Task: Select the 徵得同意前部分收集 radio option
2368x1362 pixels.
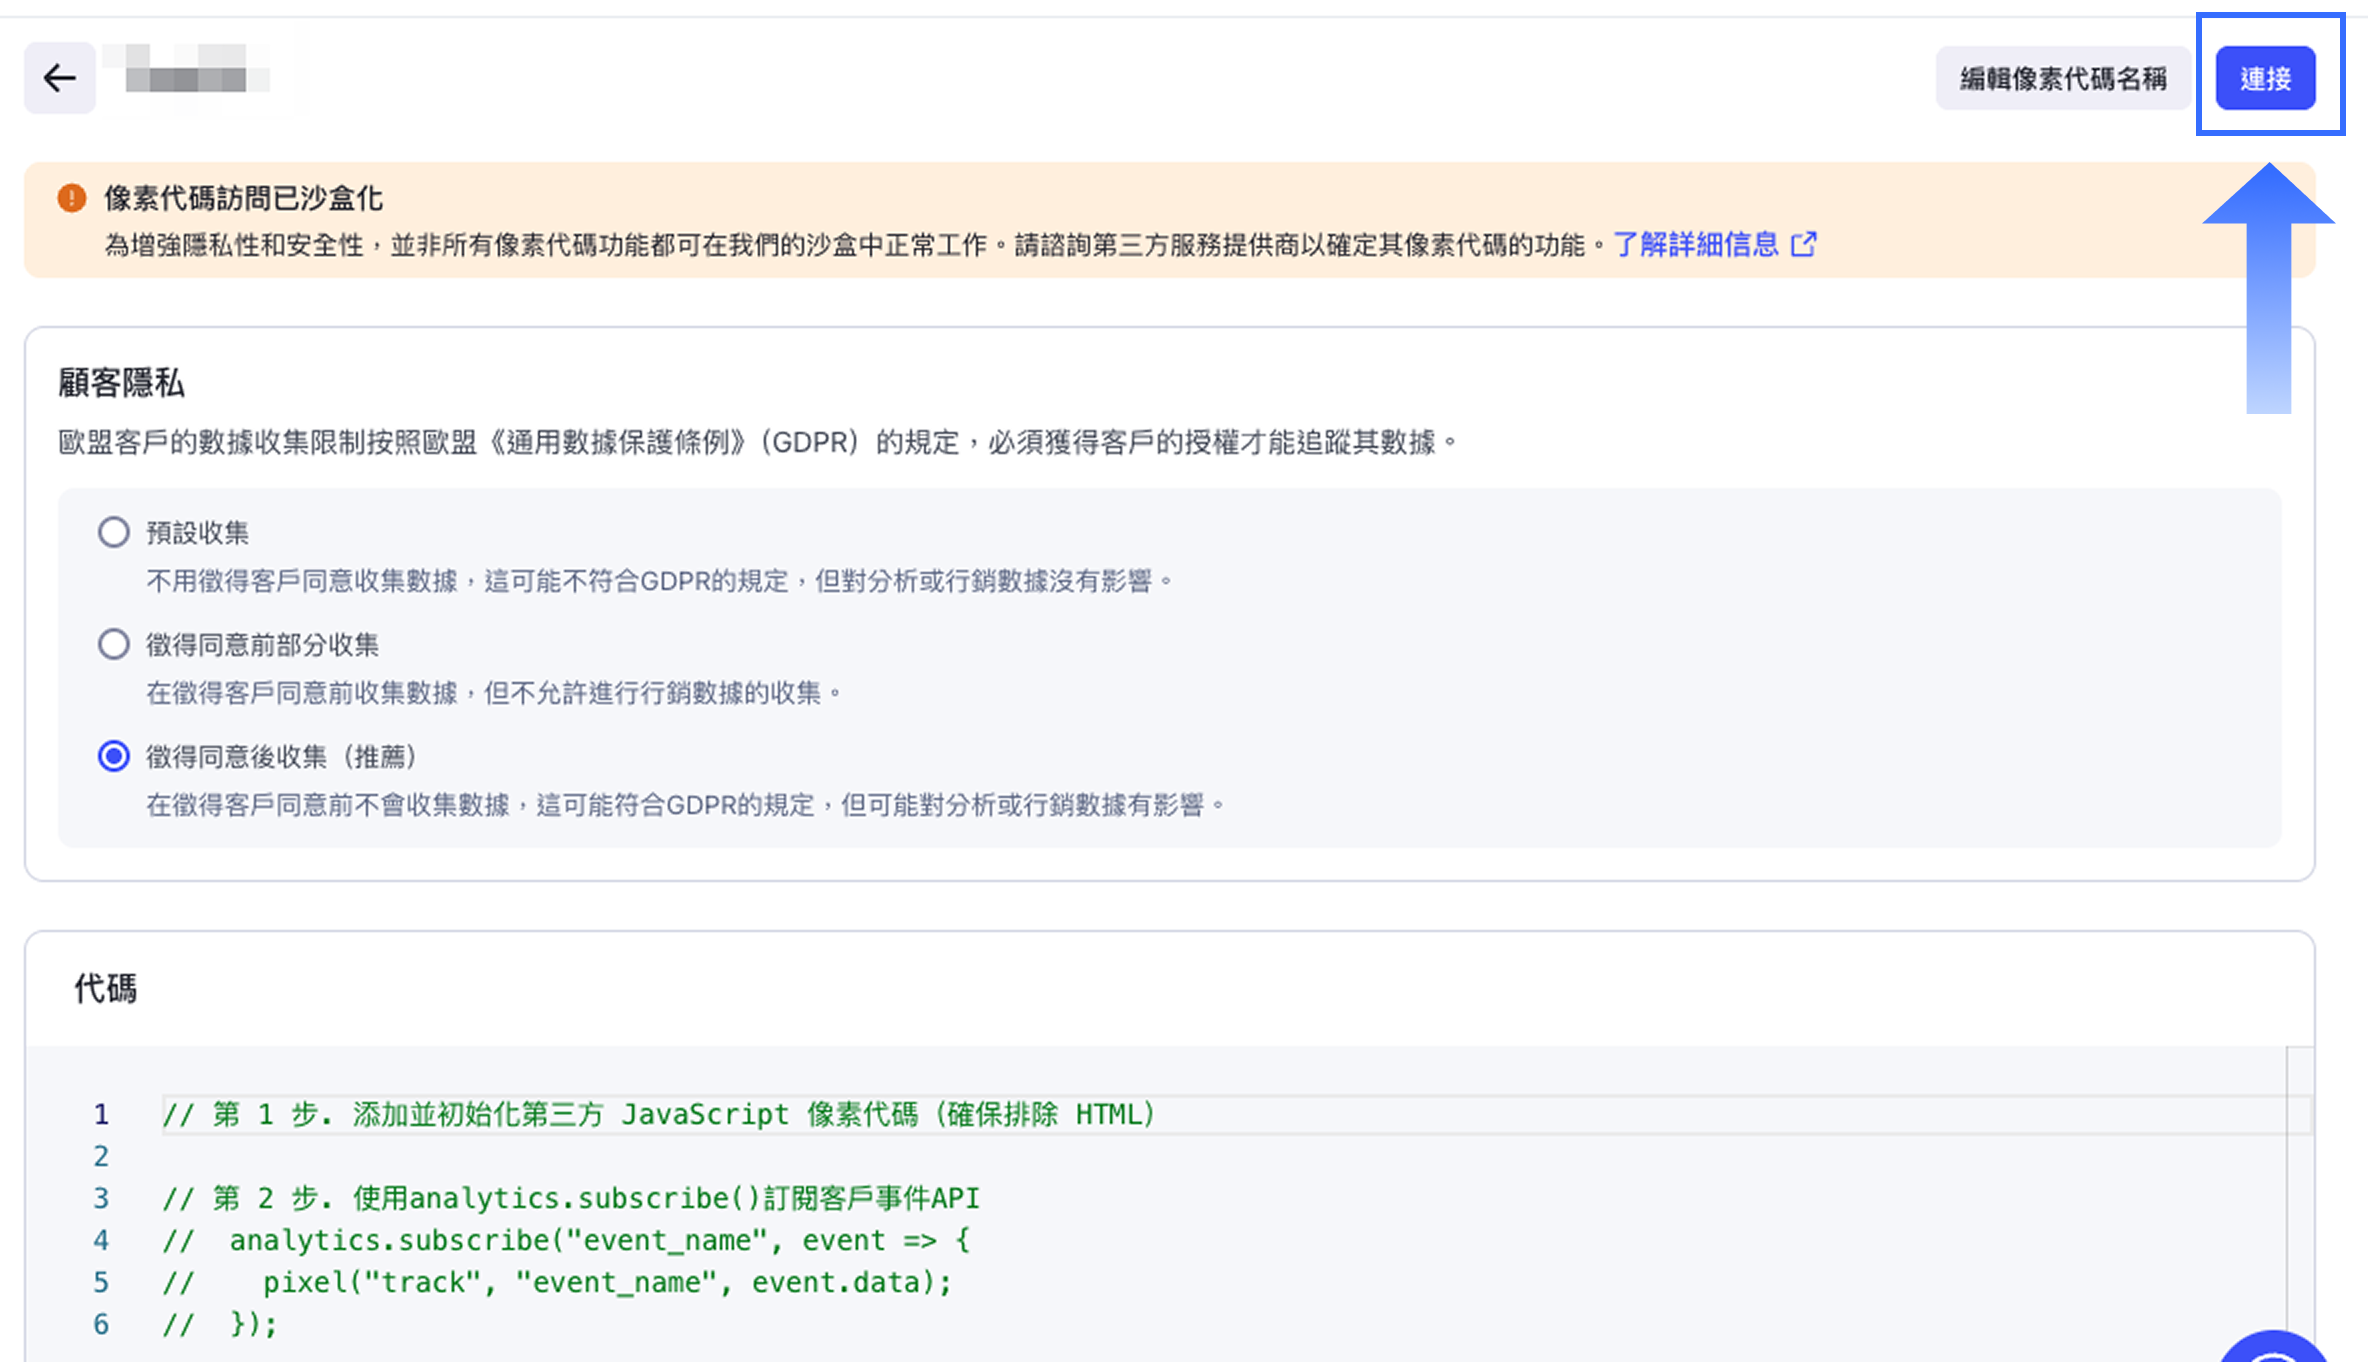Action: coord(114,644)
